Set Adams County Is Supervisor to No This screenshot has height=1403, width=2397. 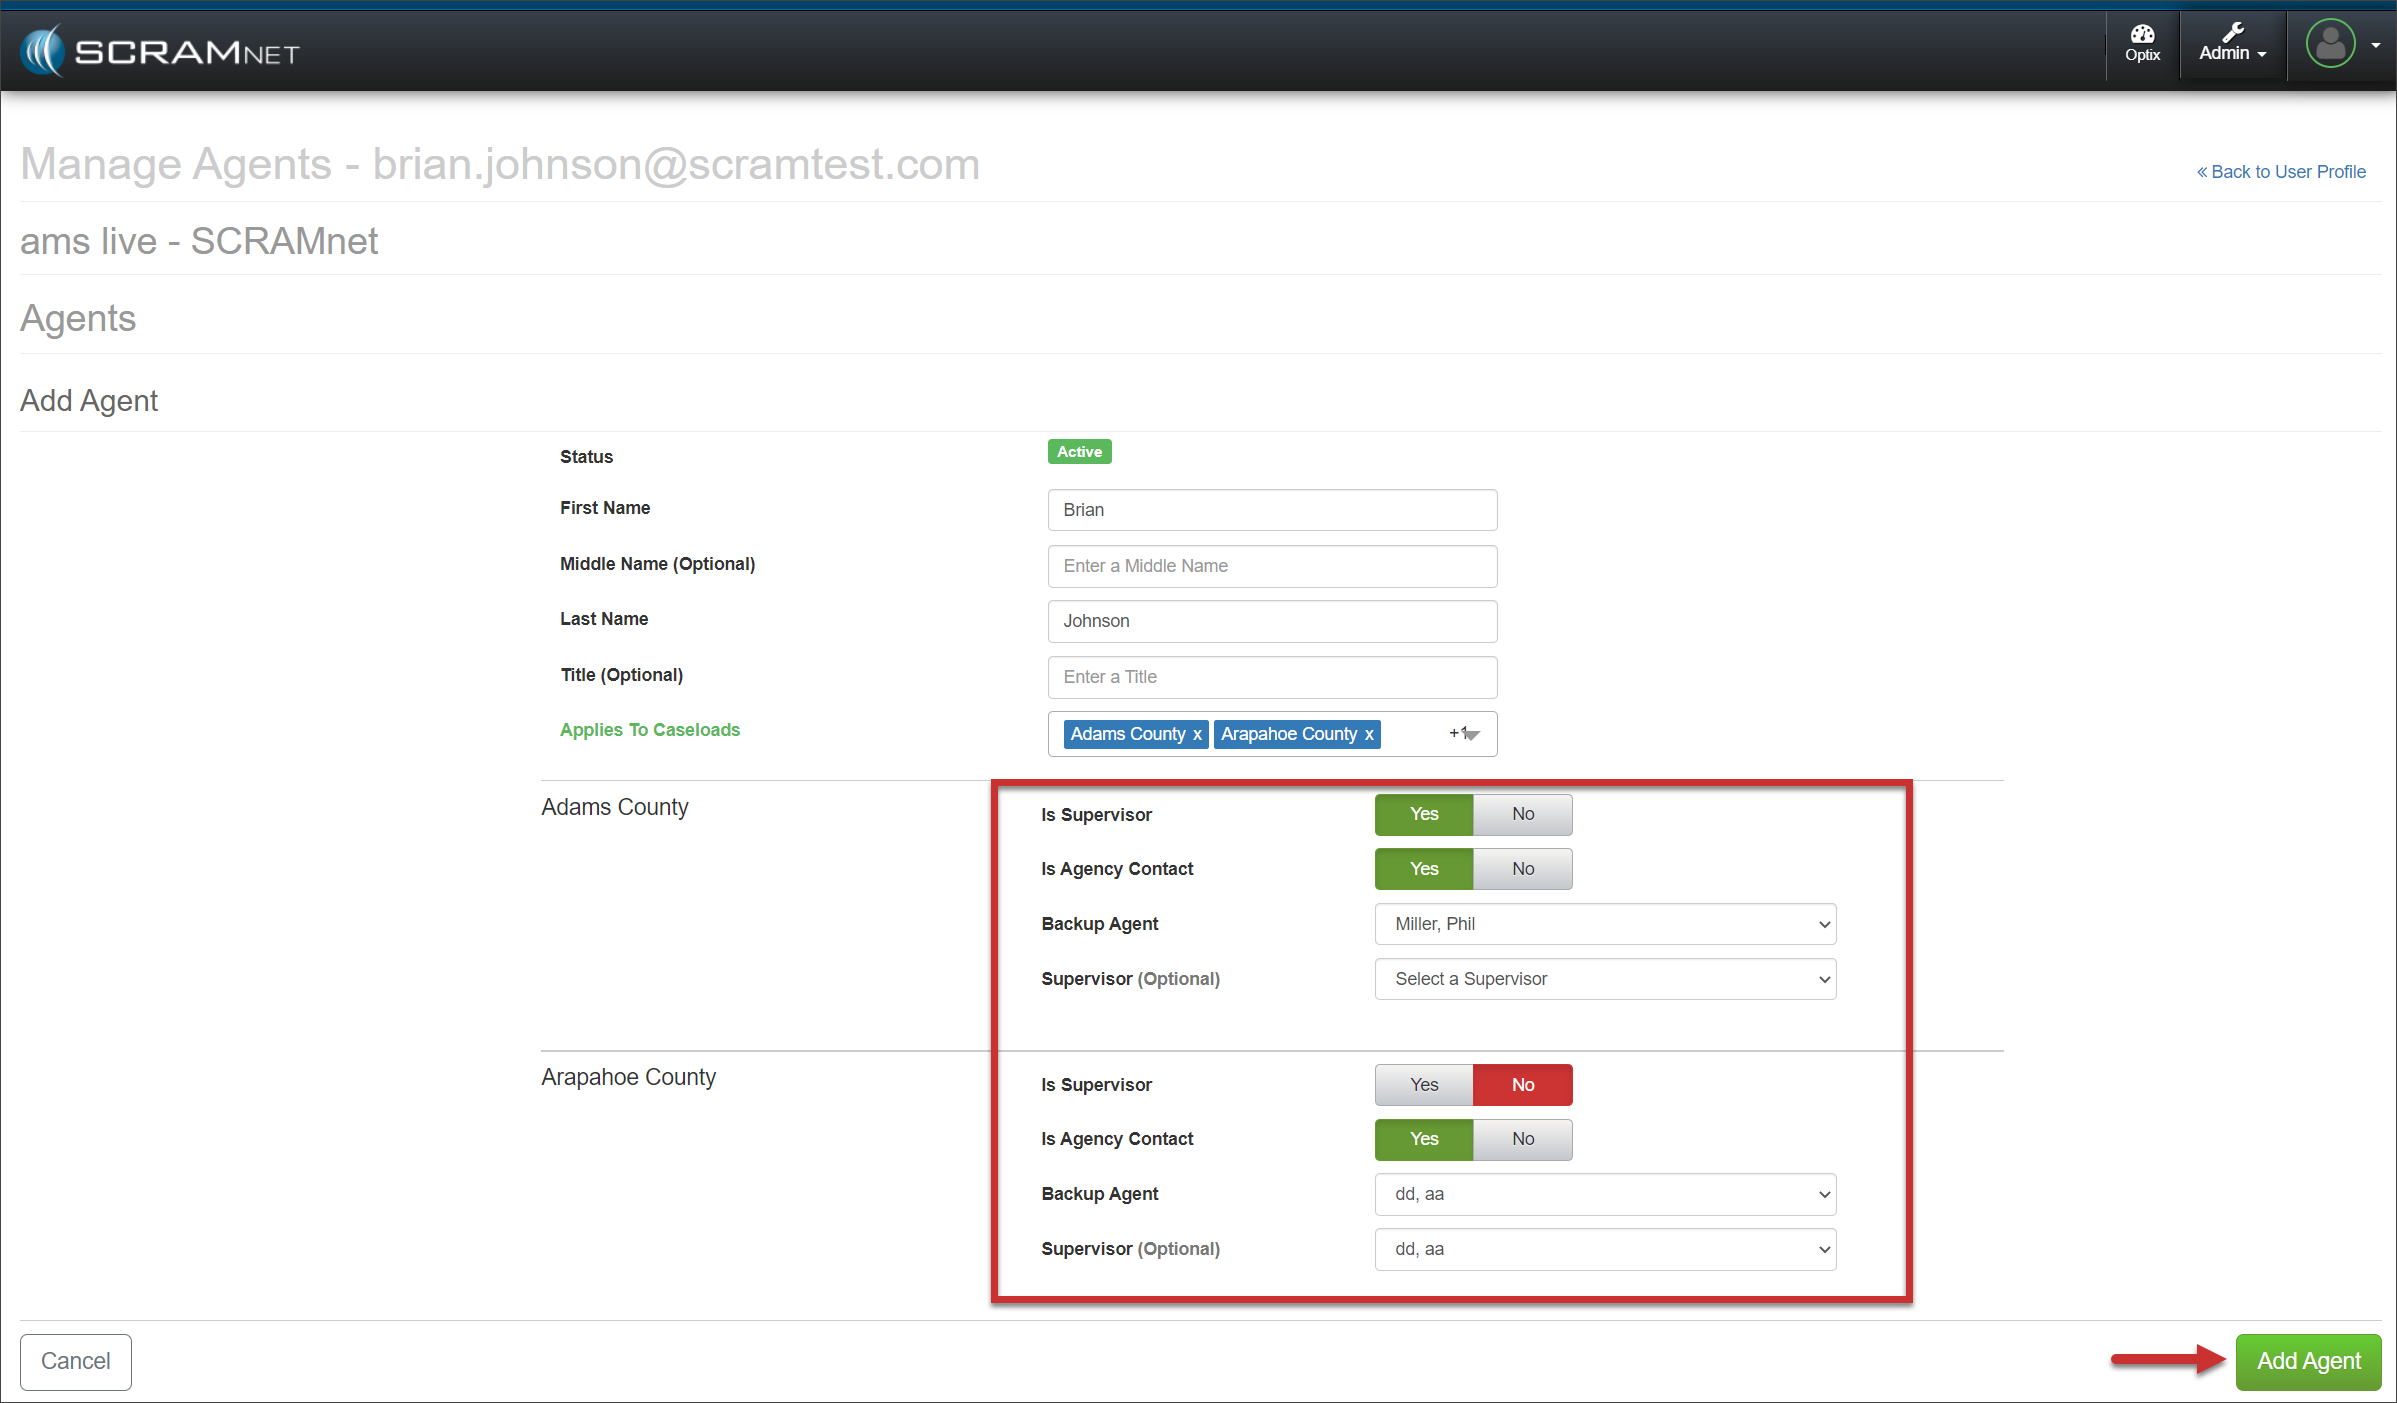pyautogui.click(x=1522, y=814)
